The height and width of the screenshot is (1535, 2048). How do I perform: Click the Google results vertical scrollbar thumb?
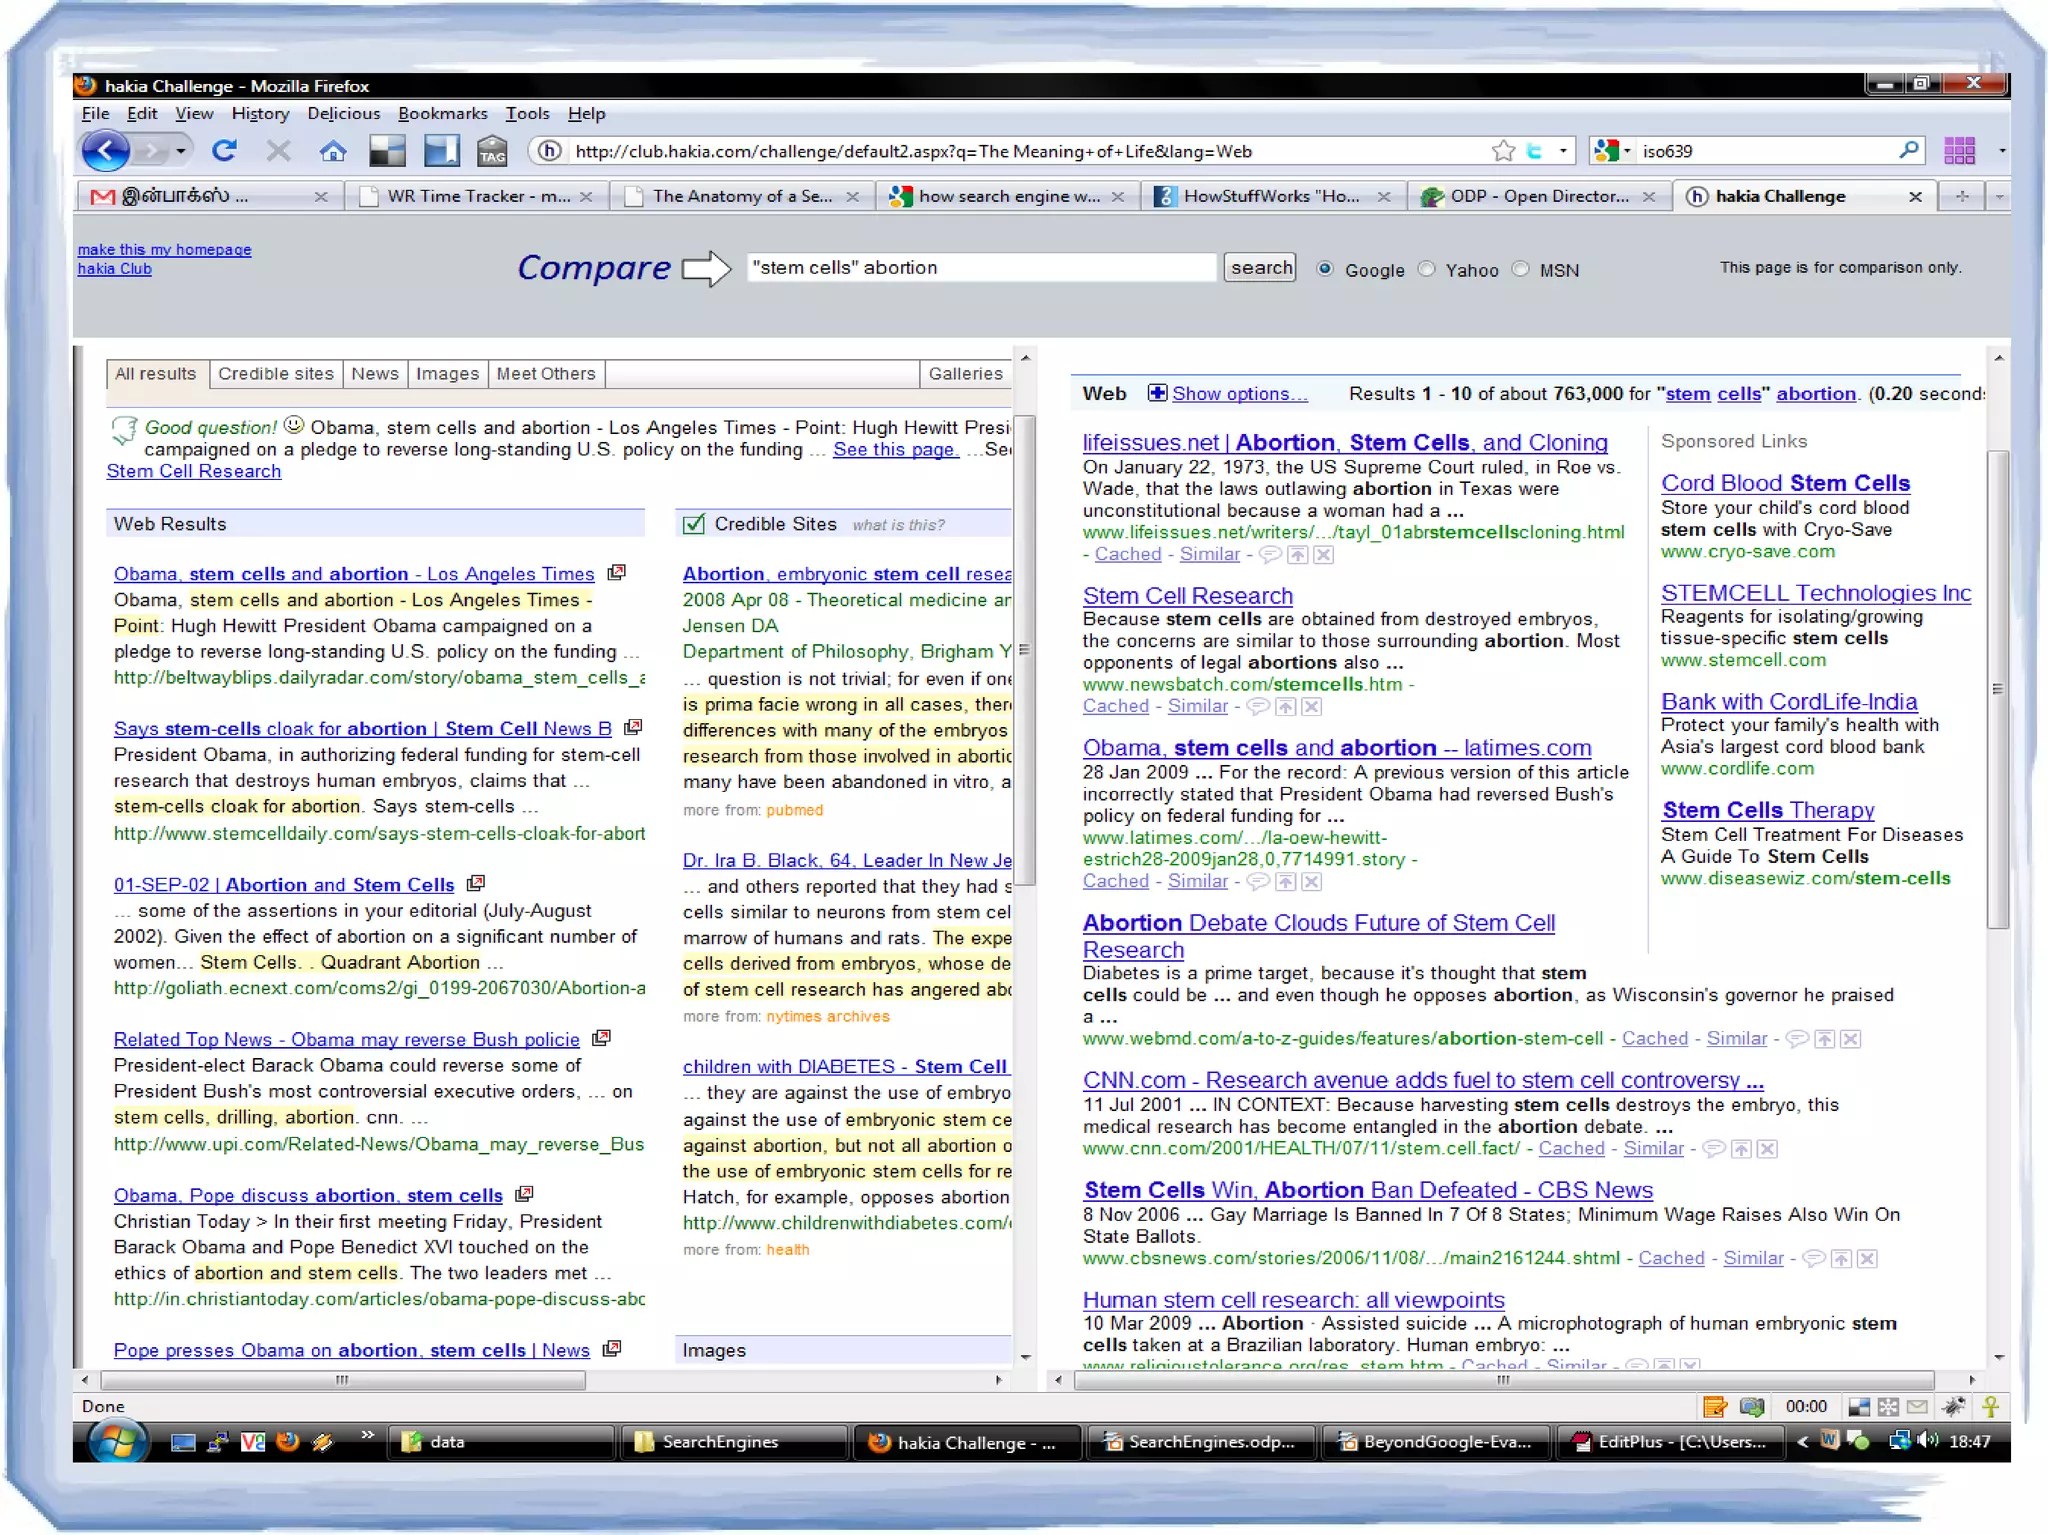point(1997,690)
